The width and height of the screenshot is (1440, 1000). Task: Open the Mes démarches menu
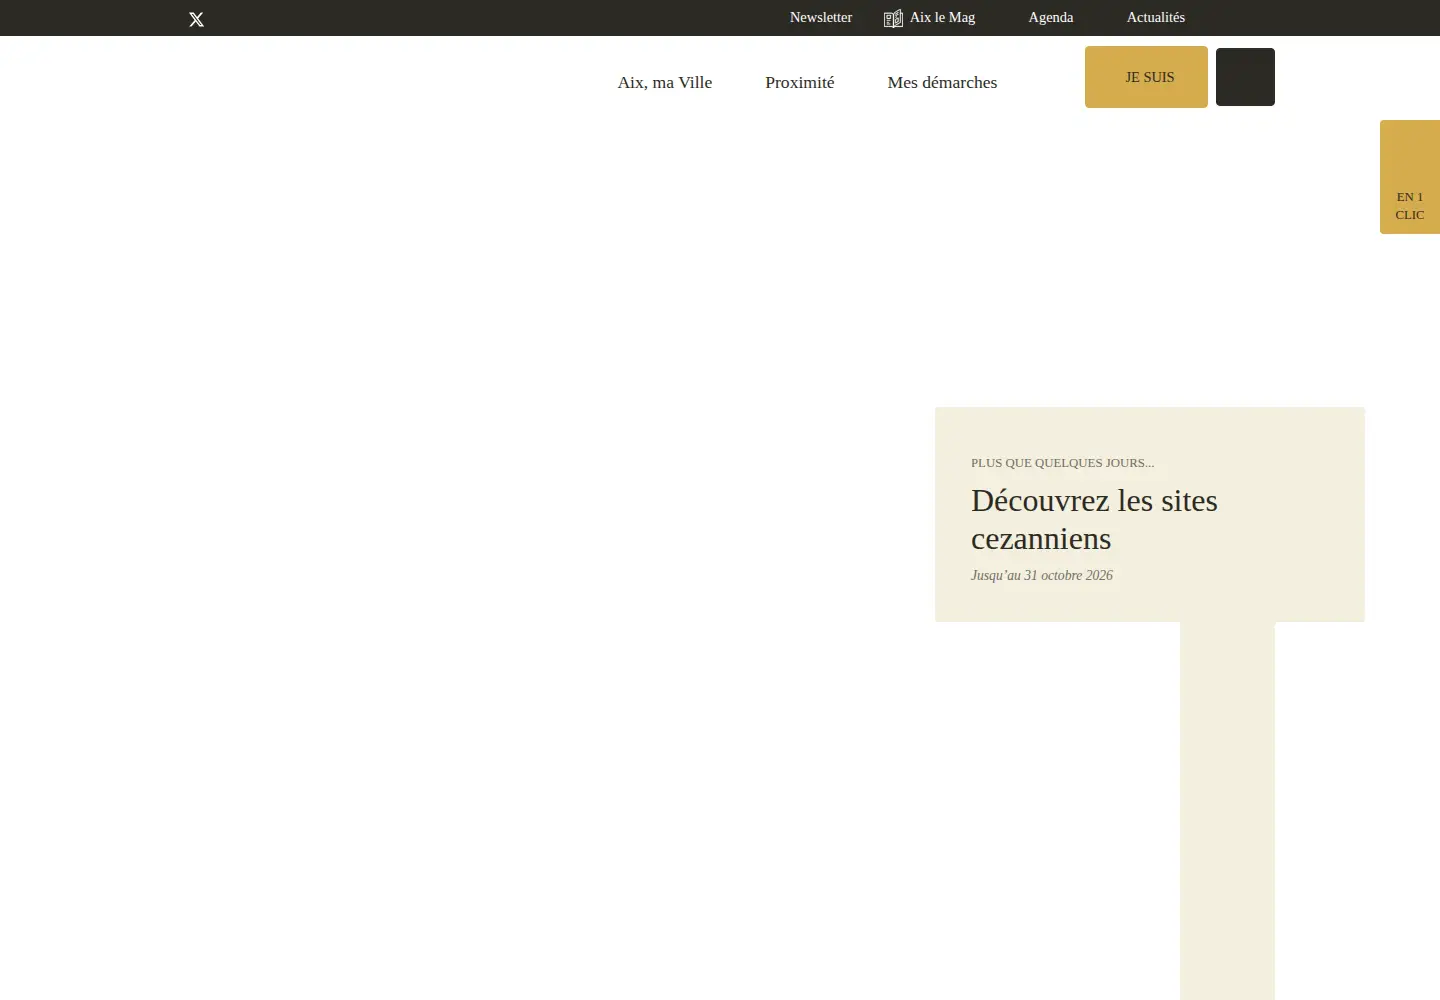point(942,82)
